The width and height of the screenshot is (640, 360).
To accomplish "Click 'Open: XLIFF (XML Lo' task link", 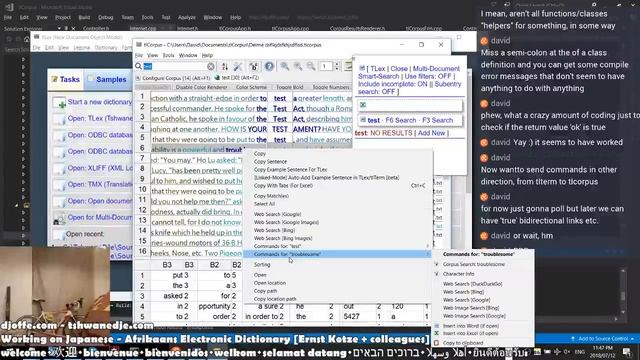I will 100,168.
